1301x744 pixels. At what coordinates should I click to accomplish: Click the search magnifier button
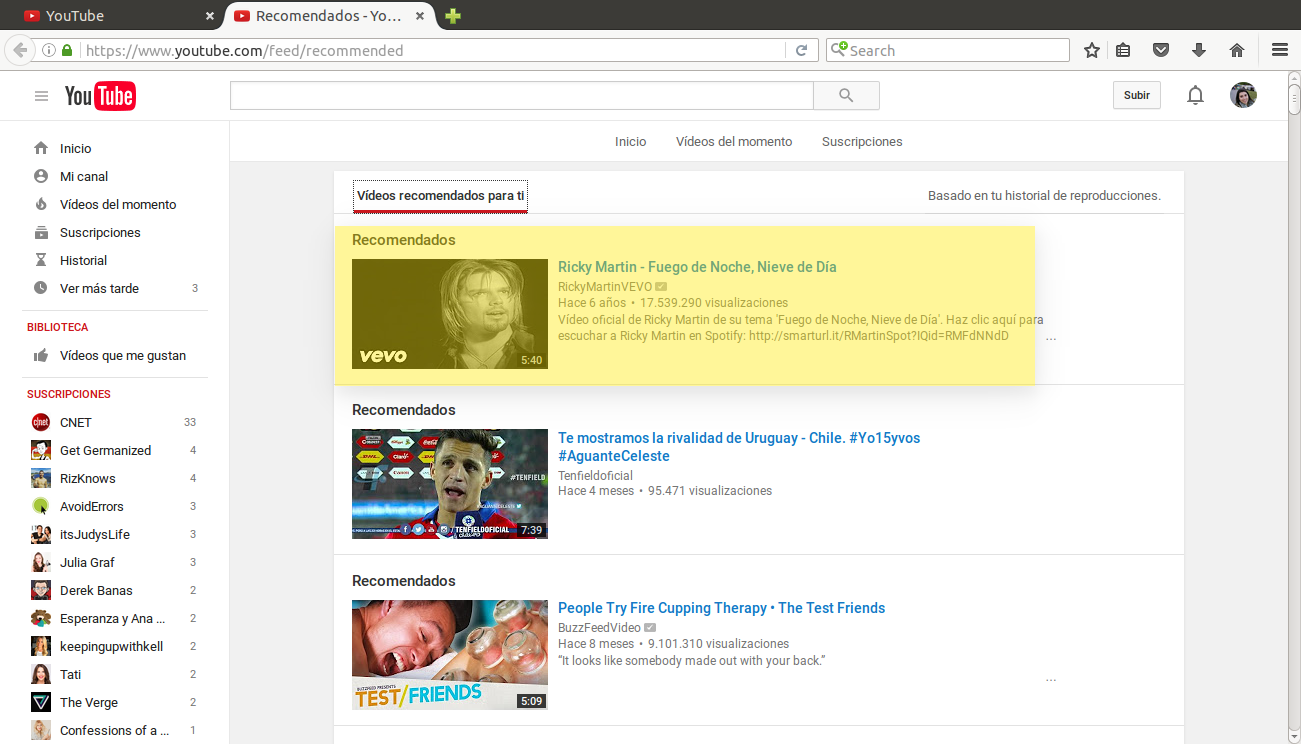click(x=846, y=96)
